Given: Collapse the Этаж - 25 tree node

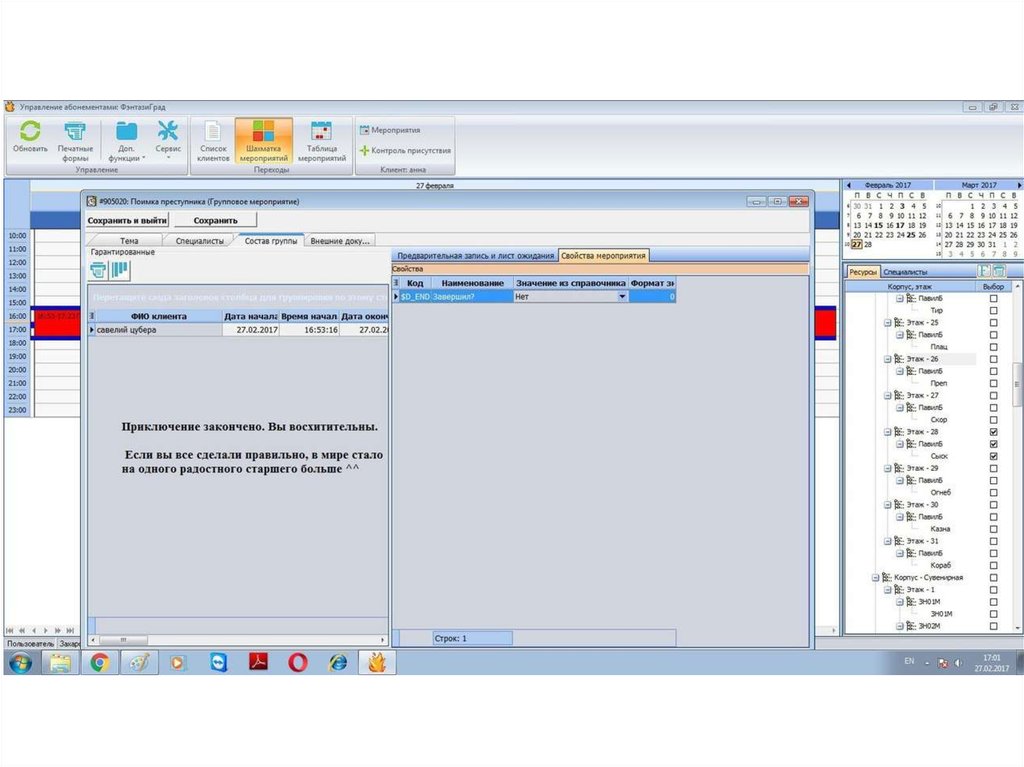Looking at the screenshot, I should tap(888, 323).
